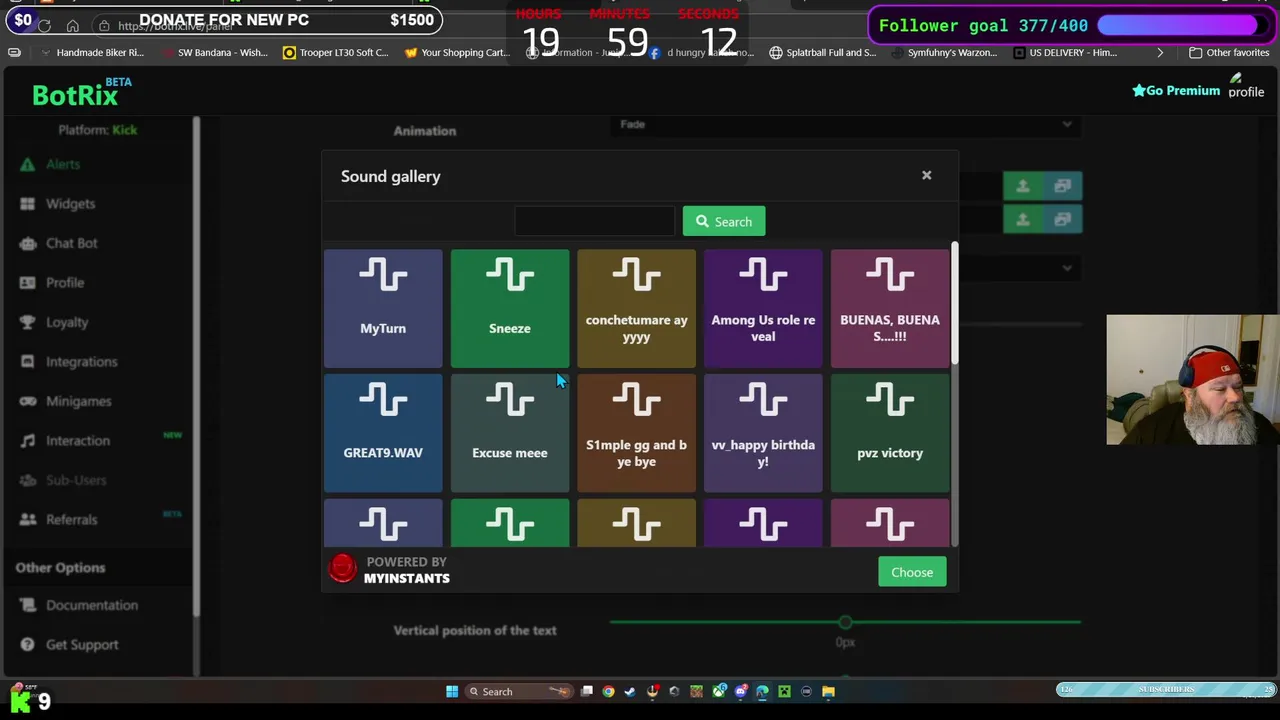
Task: Open Task View on the taskbar
Action: click(x=587, y=691)
